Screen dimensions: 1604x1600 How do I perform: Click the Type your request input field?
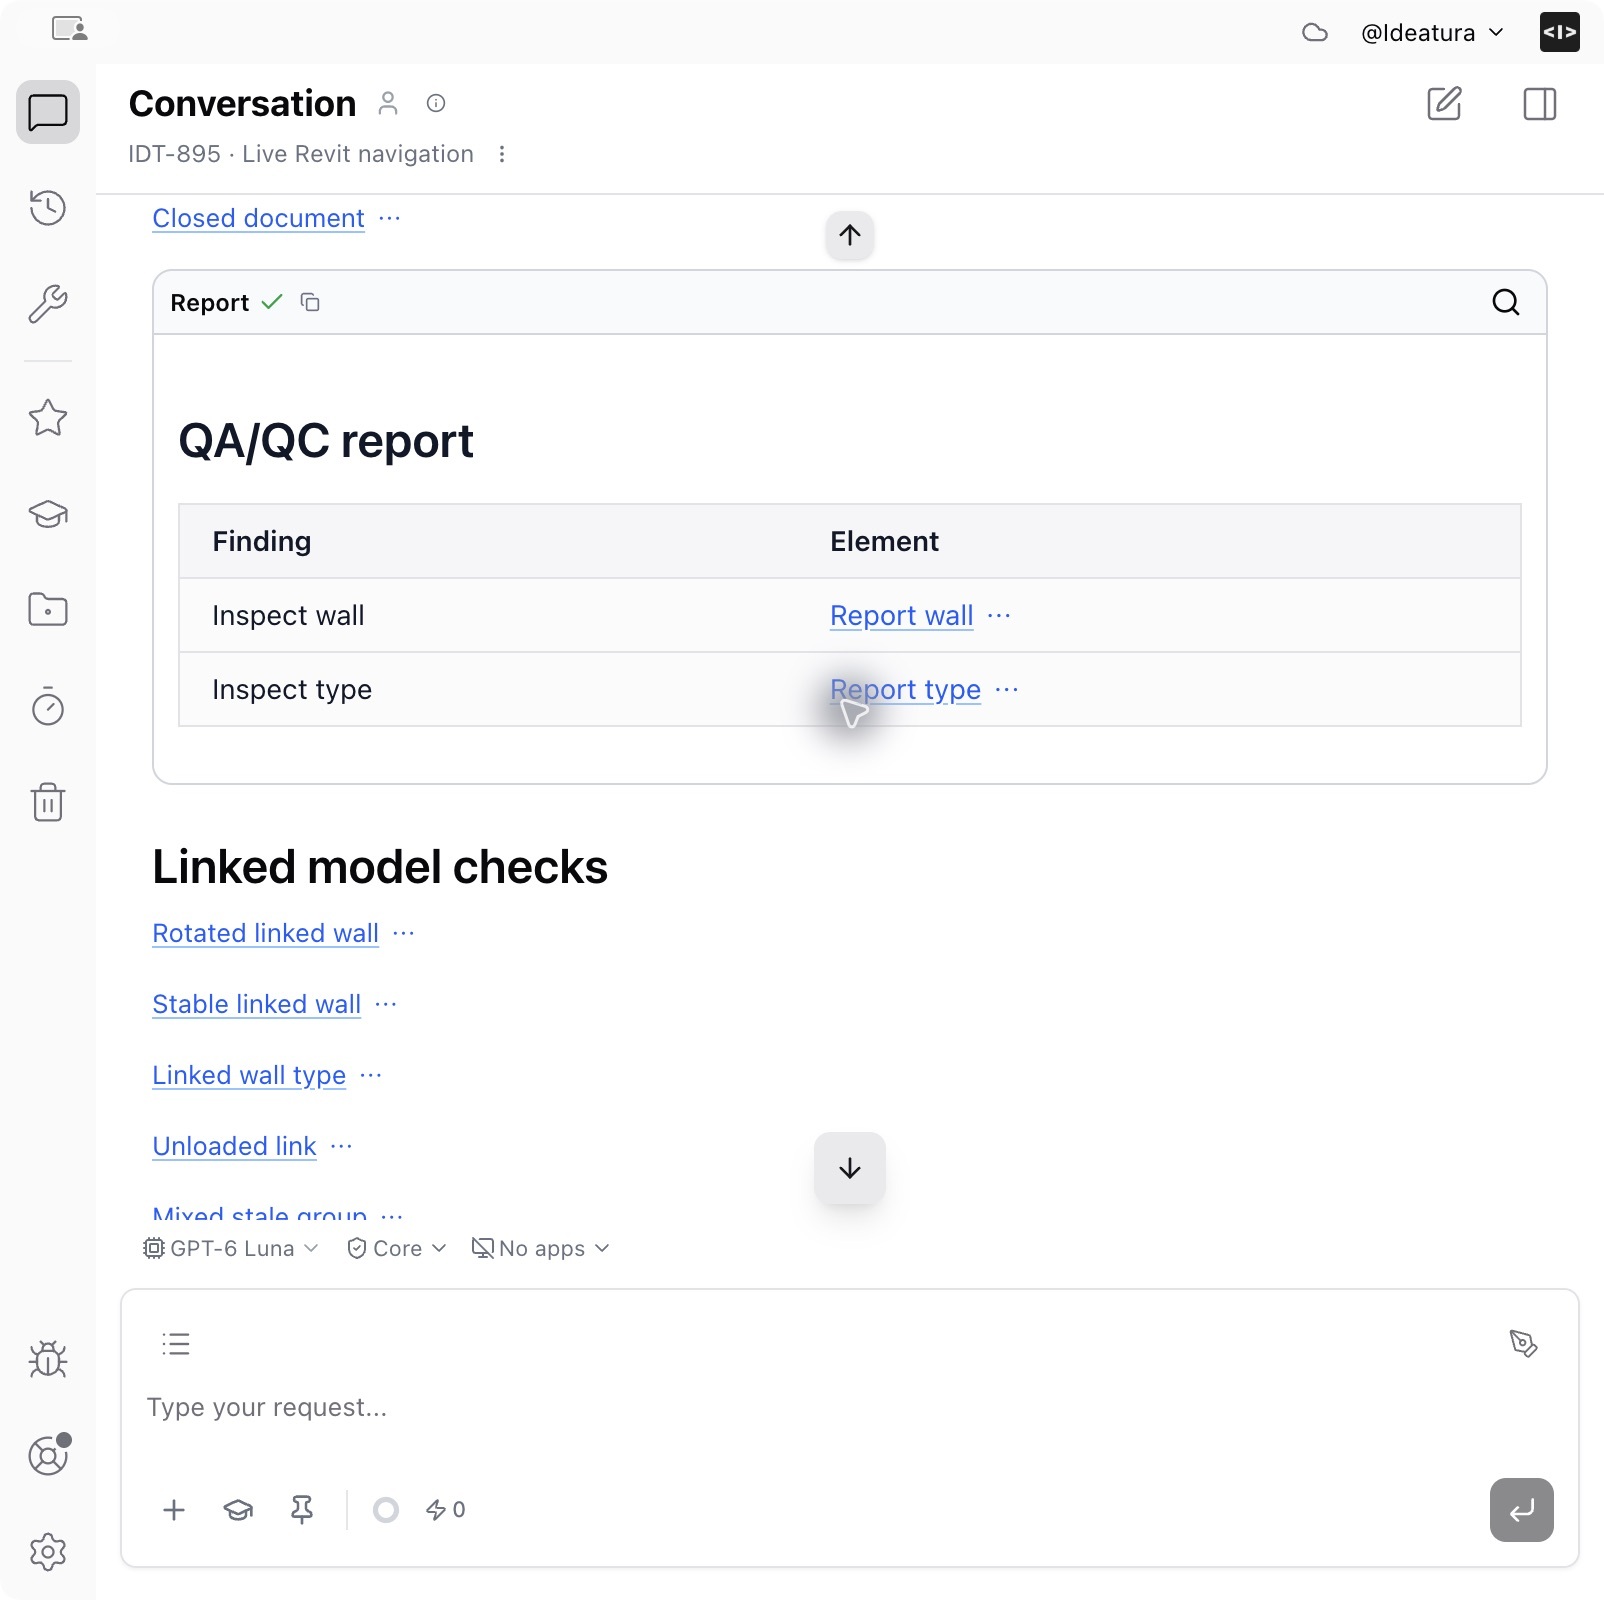849,1407
